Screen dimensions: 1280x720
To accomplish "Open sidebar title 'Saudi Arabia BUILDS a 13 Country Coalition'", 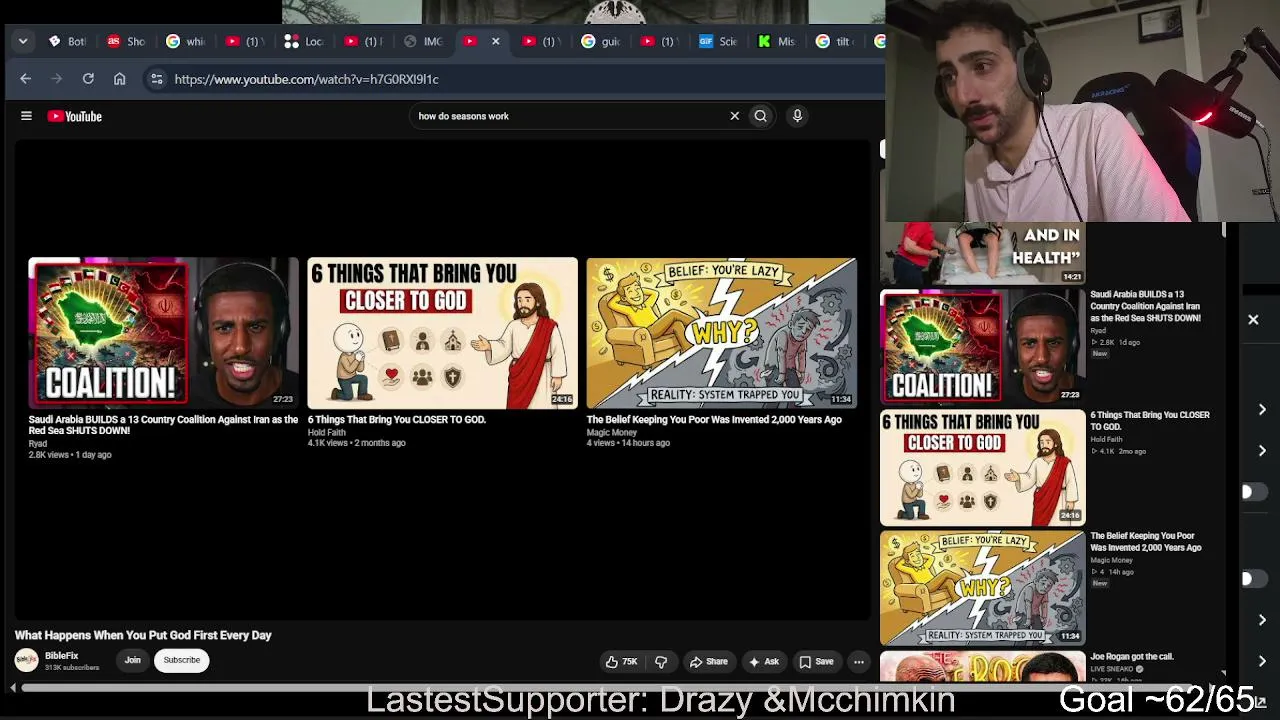I will (1146, 306).
